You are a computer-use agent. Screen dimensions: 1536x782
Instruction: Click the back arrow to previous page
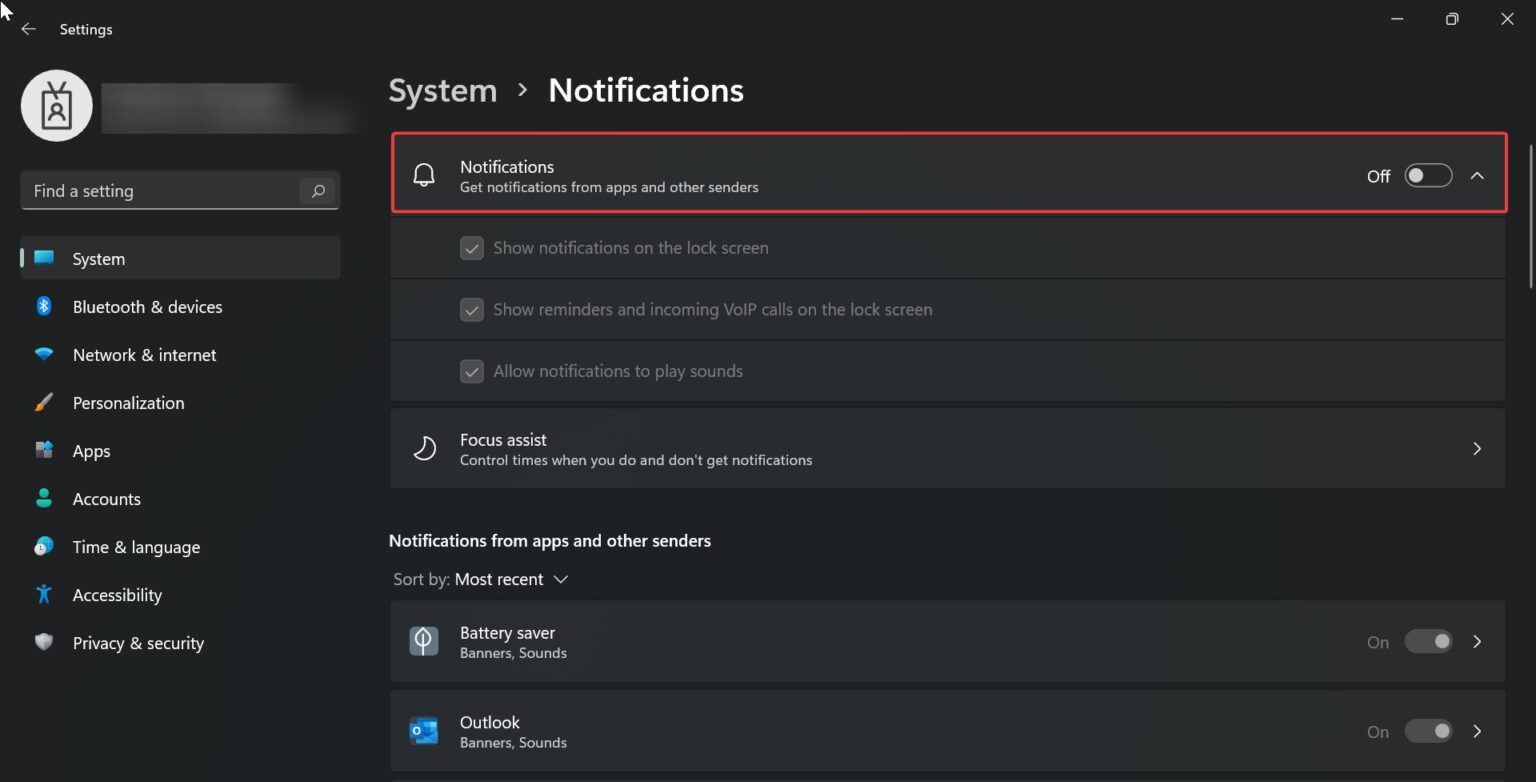coord(27,29)
